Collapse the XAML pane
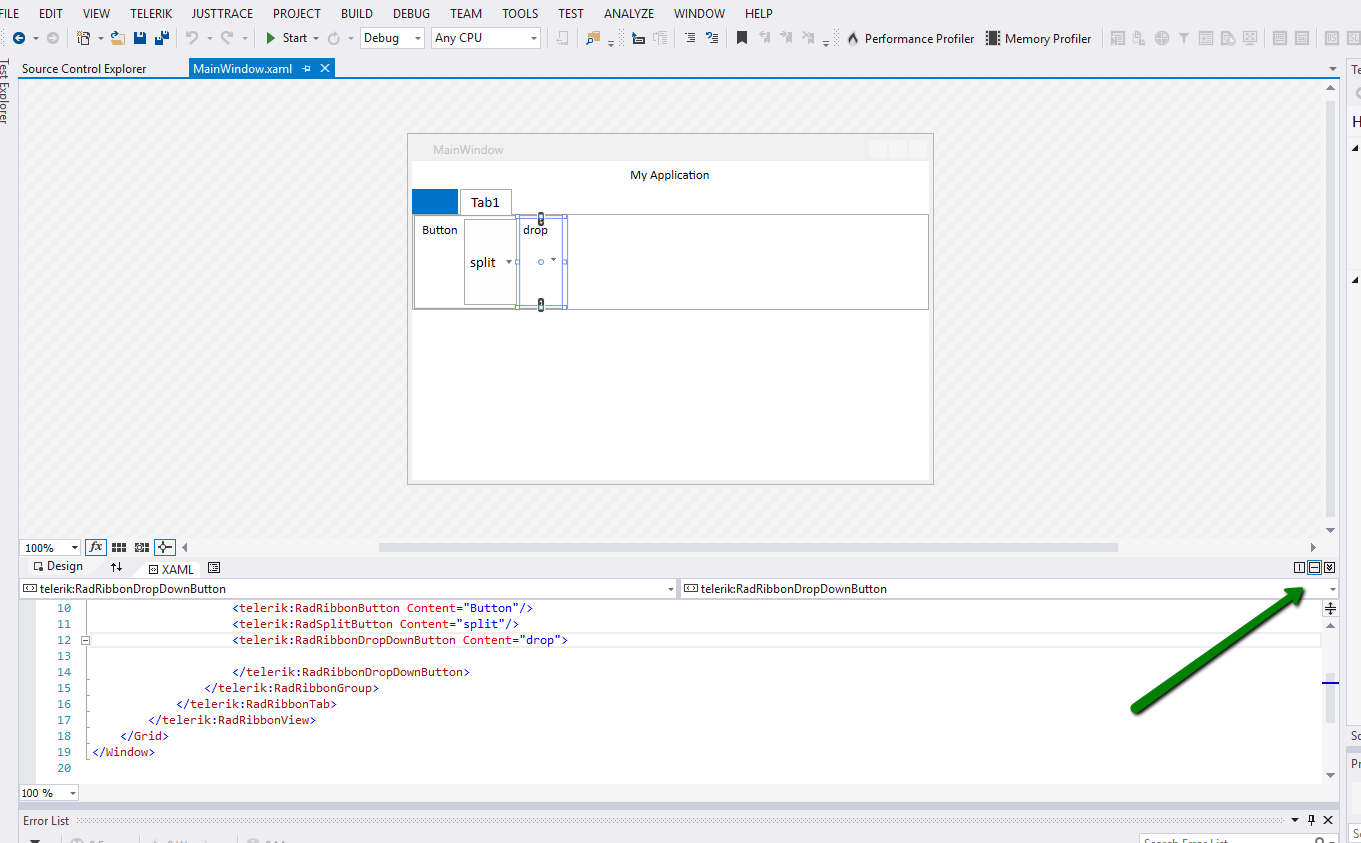Screen dimensions: 1361x843 [x=1329, y=567]
